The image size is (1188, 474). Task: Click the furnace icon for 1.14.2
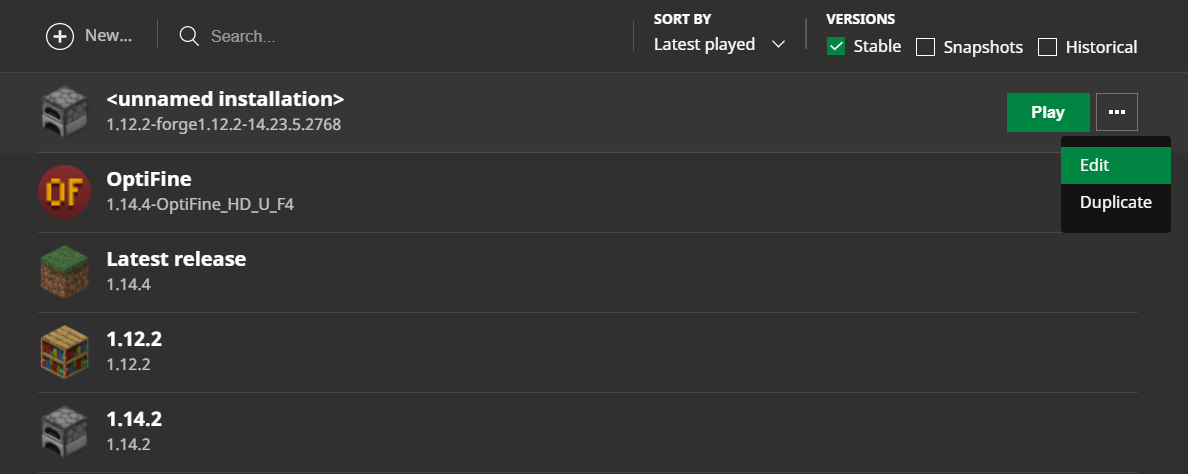[64, 432]
